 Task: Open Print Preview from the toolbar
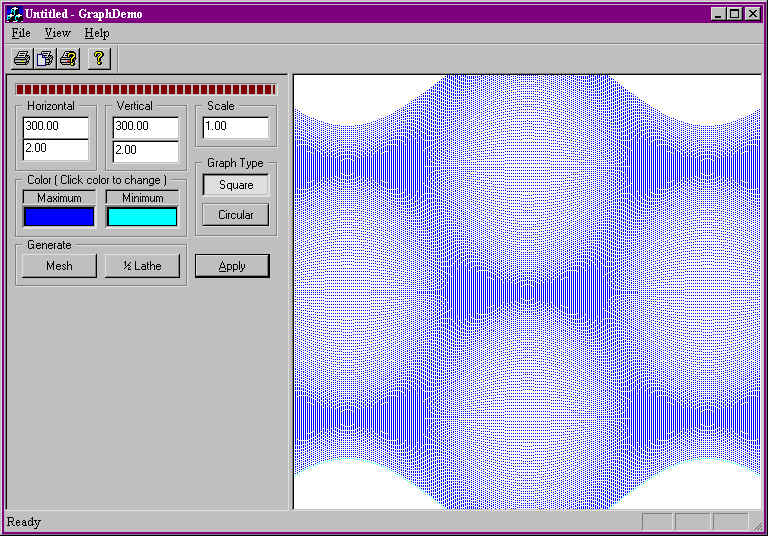click(45, 58)
